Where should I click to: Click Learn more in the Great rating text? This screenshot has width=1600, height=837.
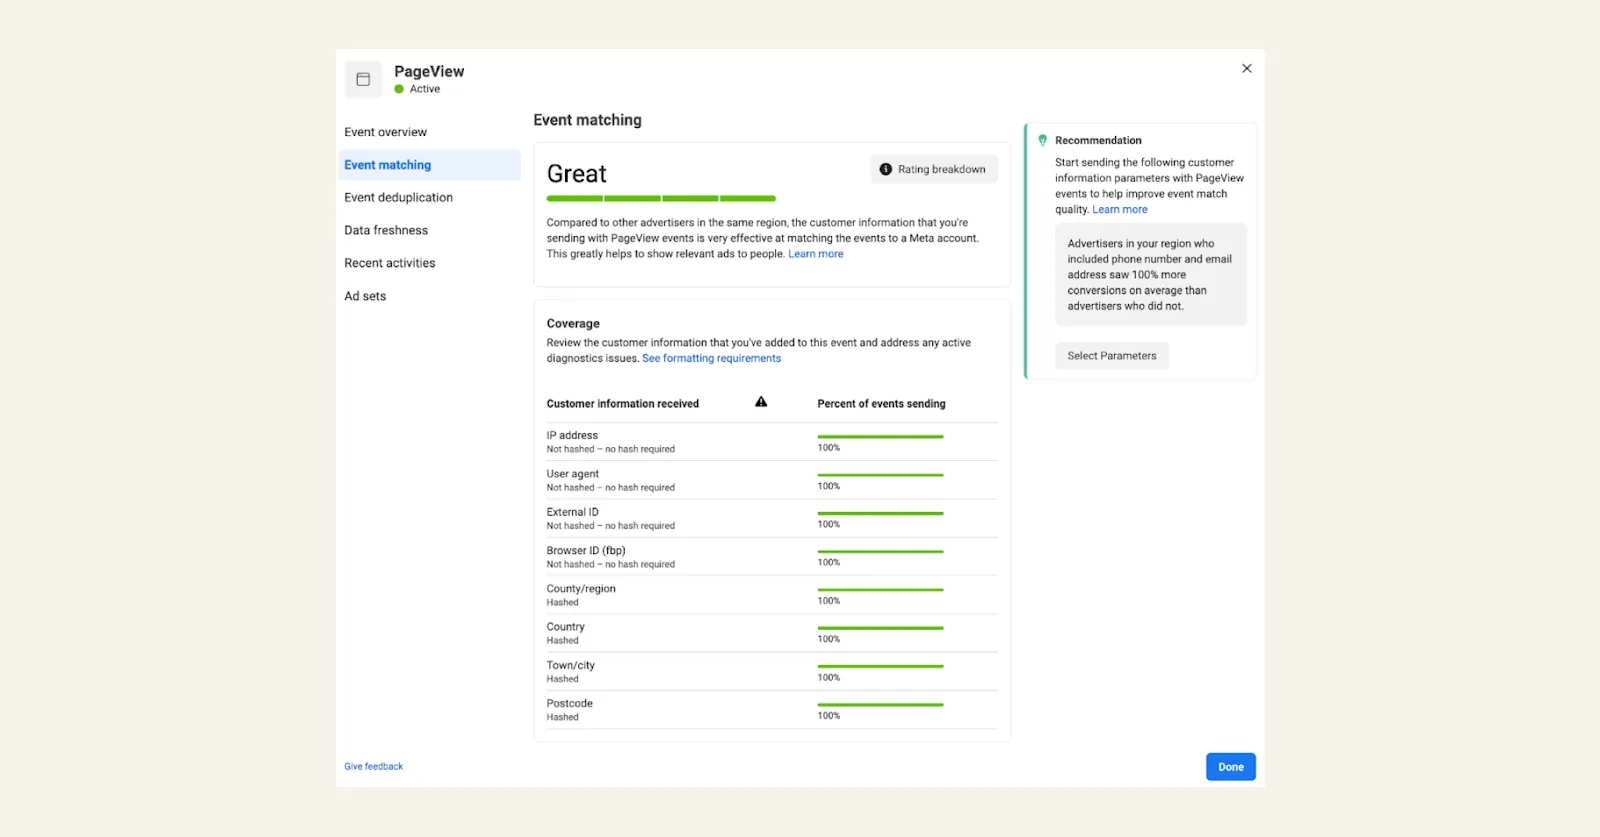(816, 254)
